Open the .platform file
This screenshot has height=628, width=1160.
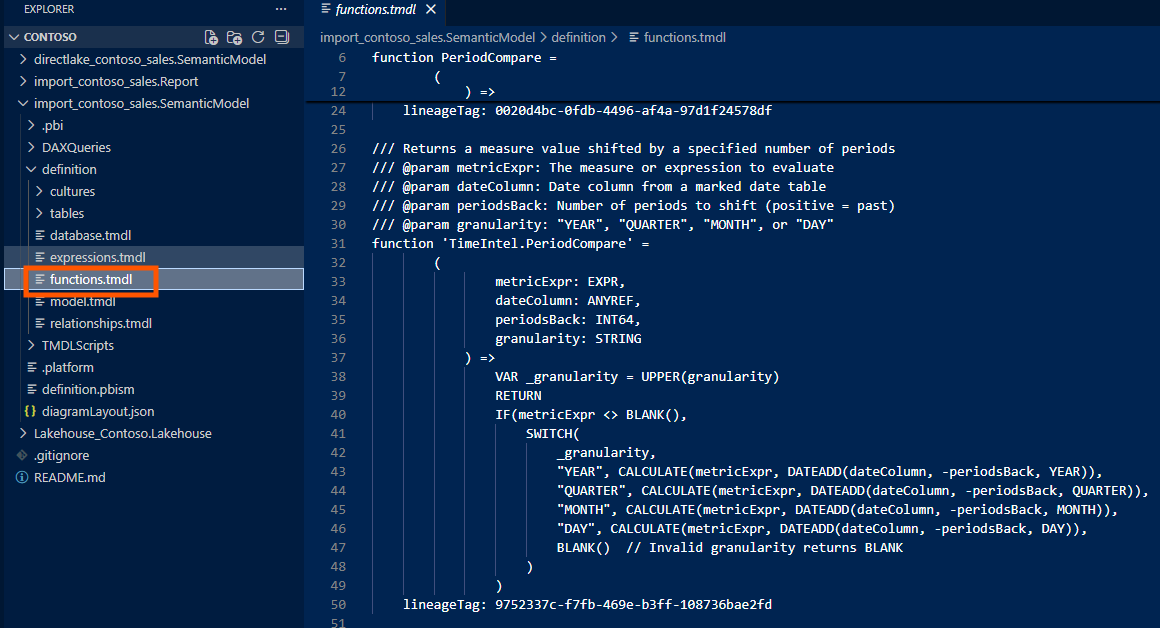click(67, 368)
